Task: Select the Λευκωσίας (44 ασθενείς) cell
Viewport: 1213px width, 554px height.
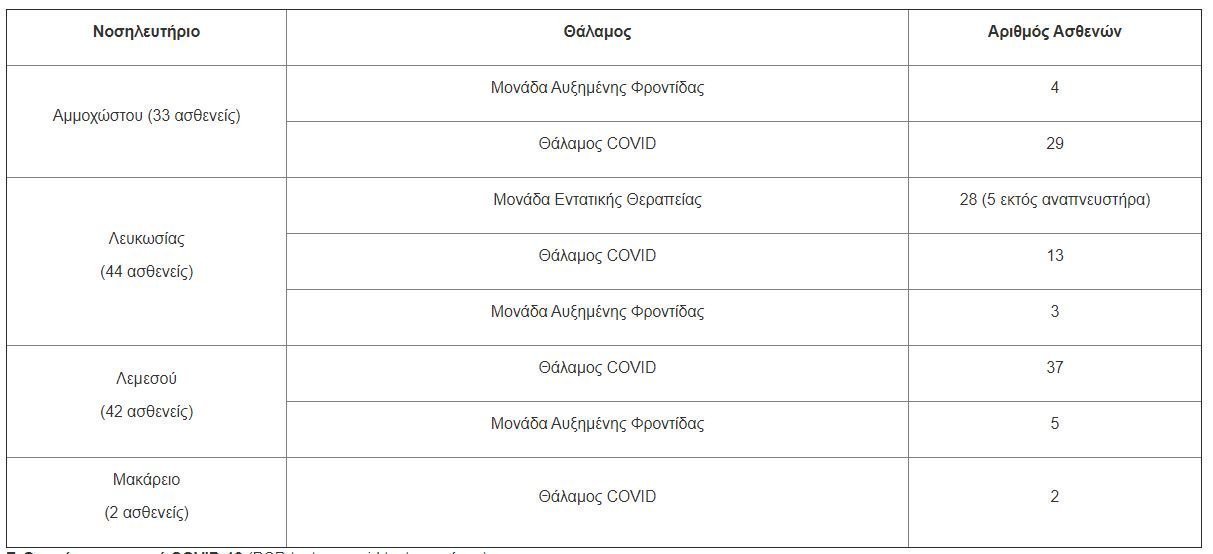Action: 146,262
